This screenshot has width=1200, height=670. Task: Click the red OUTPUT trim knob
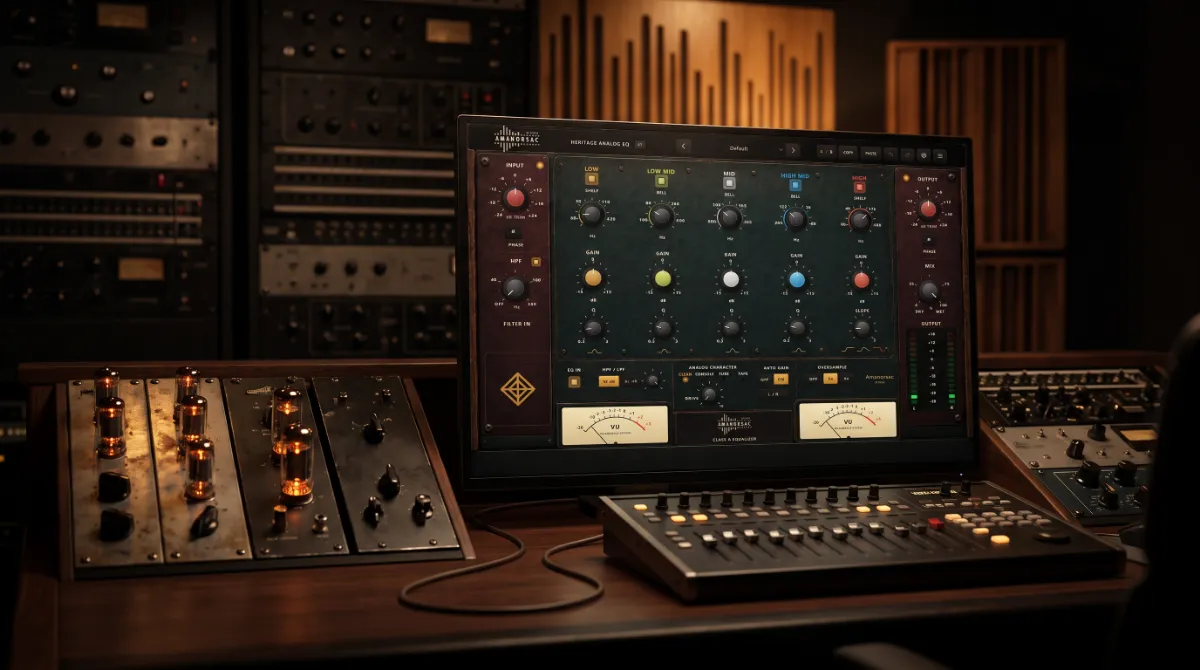[928, 209]
